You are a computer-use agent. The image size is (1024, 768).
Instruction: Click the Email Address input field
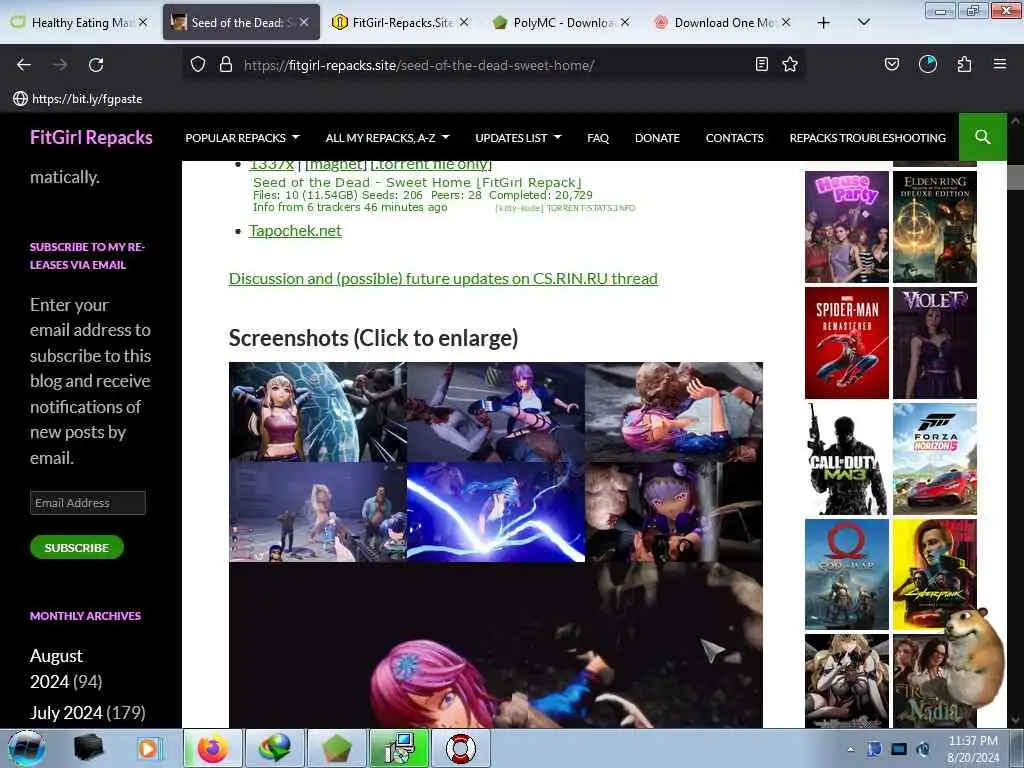[x=88, y=503]
